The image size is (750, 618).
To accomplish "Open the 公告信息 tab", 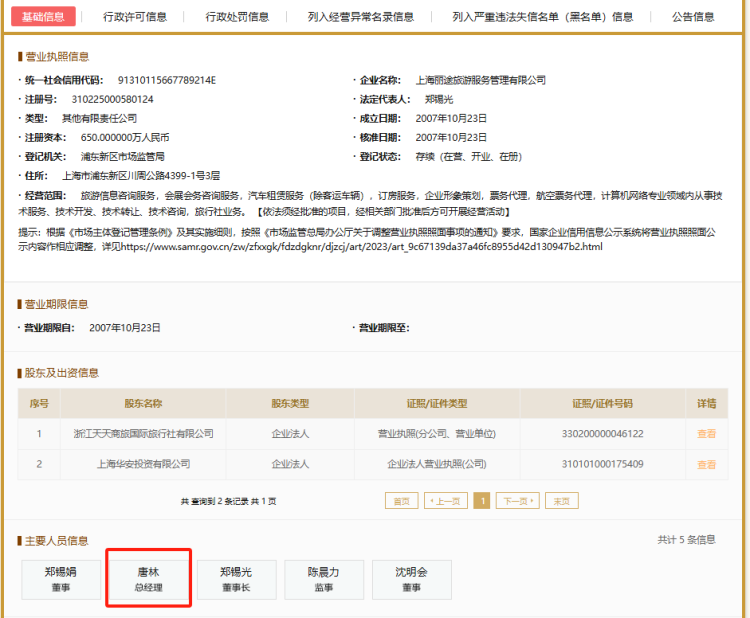I will coord(693,17).
